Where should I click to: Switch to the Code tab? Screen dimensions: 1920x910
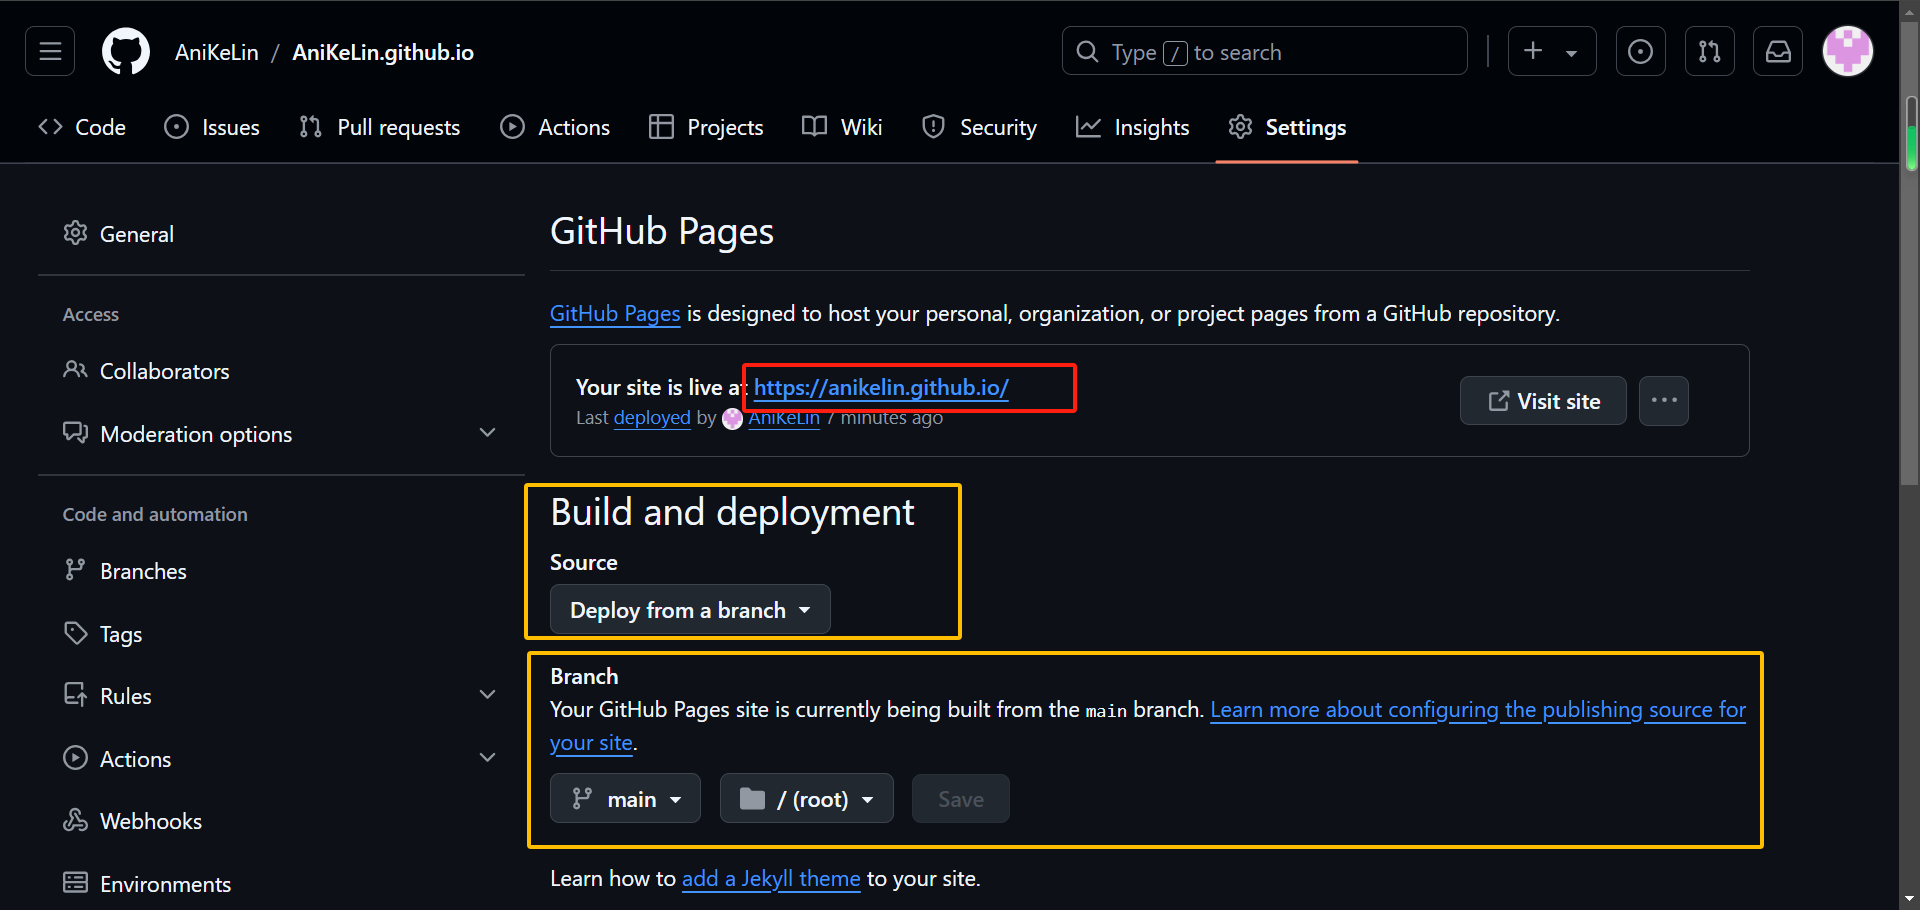click(x=82, y=127)
